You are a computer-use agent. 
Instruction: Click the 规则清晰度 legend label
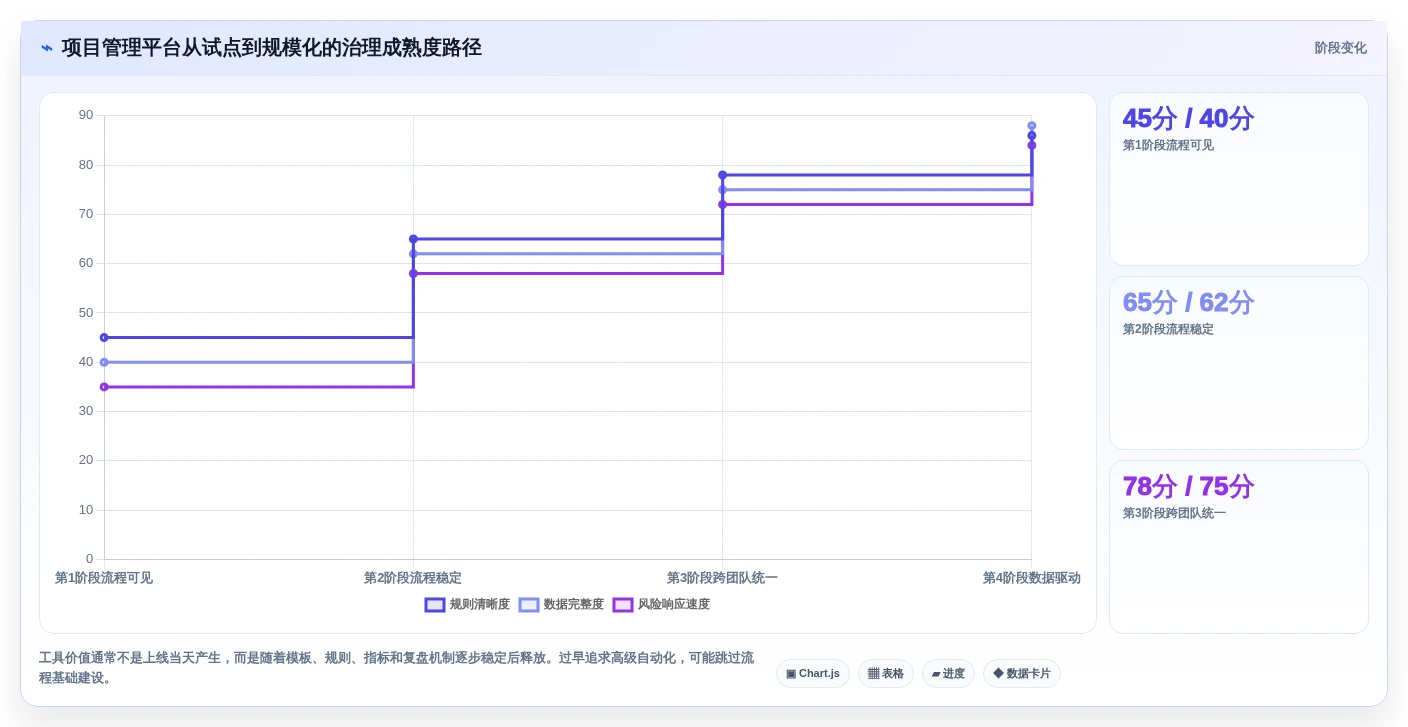point(480,605)
